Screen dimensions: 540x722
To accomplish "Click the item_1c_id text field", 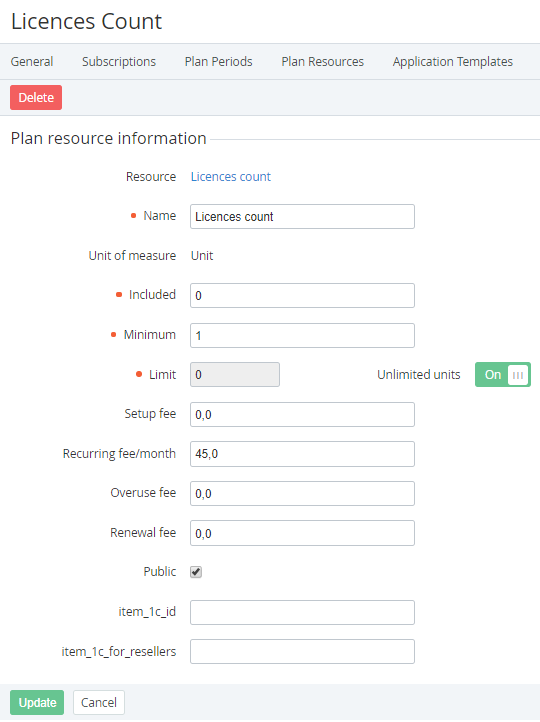I will pos(302,612).
